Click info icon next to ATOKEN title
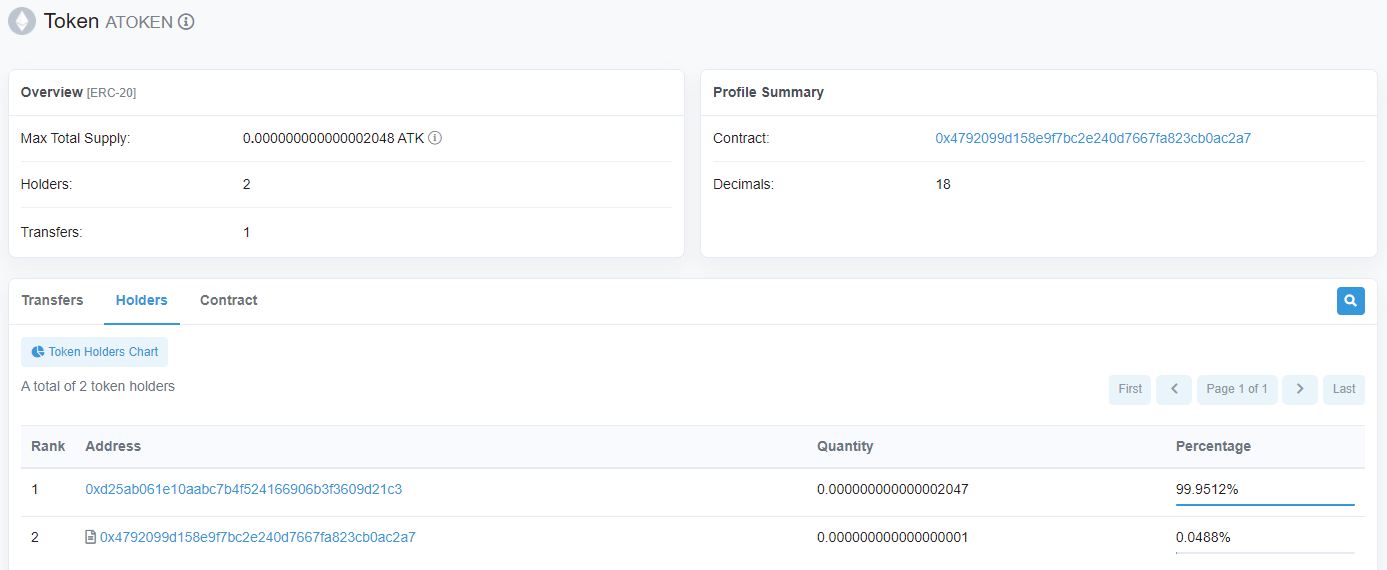Screen dimensions: 1387x570 (x=186, y=22)
